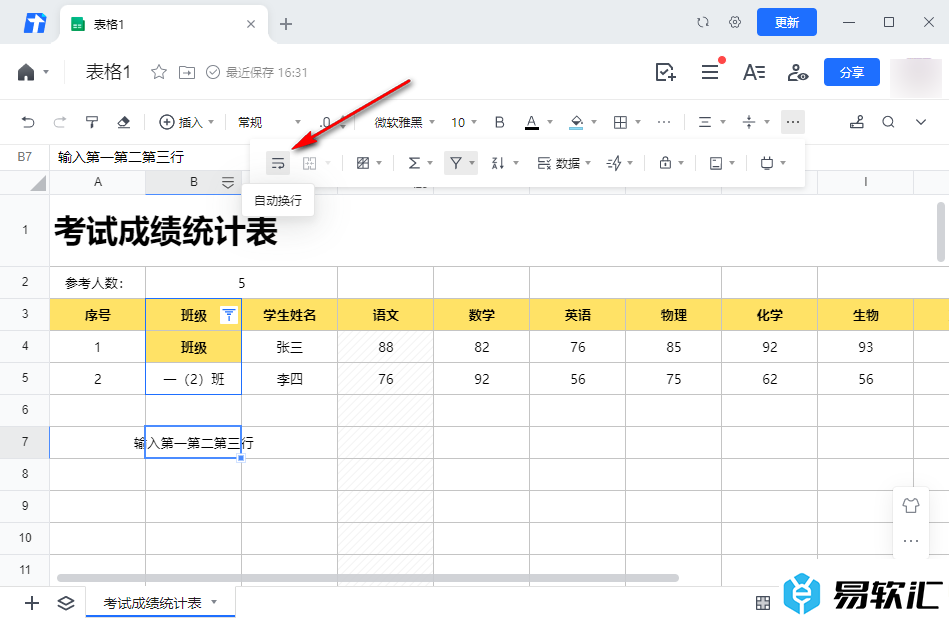This screenshot has width=949, height=619.
Task: Select the 语文 header cell
Action: (386, 315)
